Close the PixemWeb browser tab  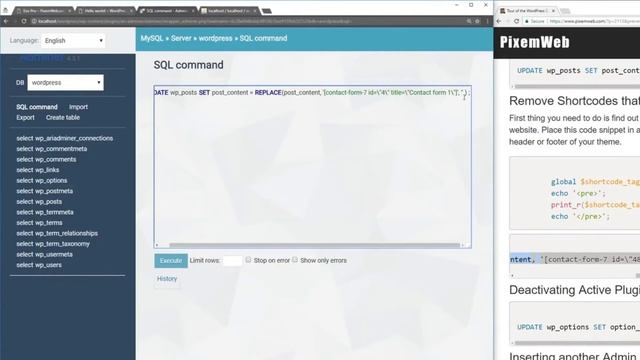click(553, 11)
